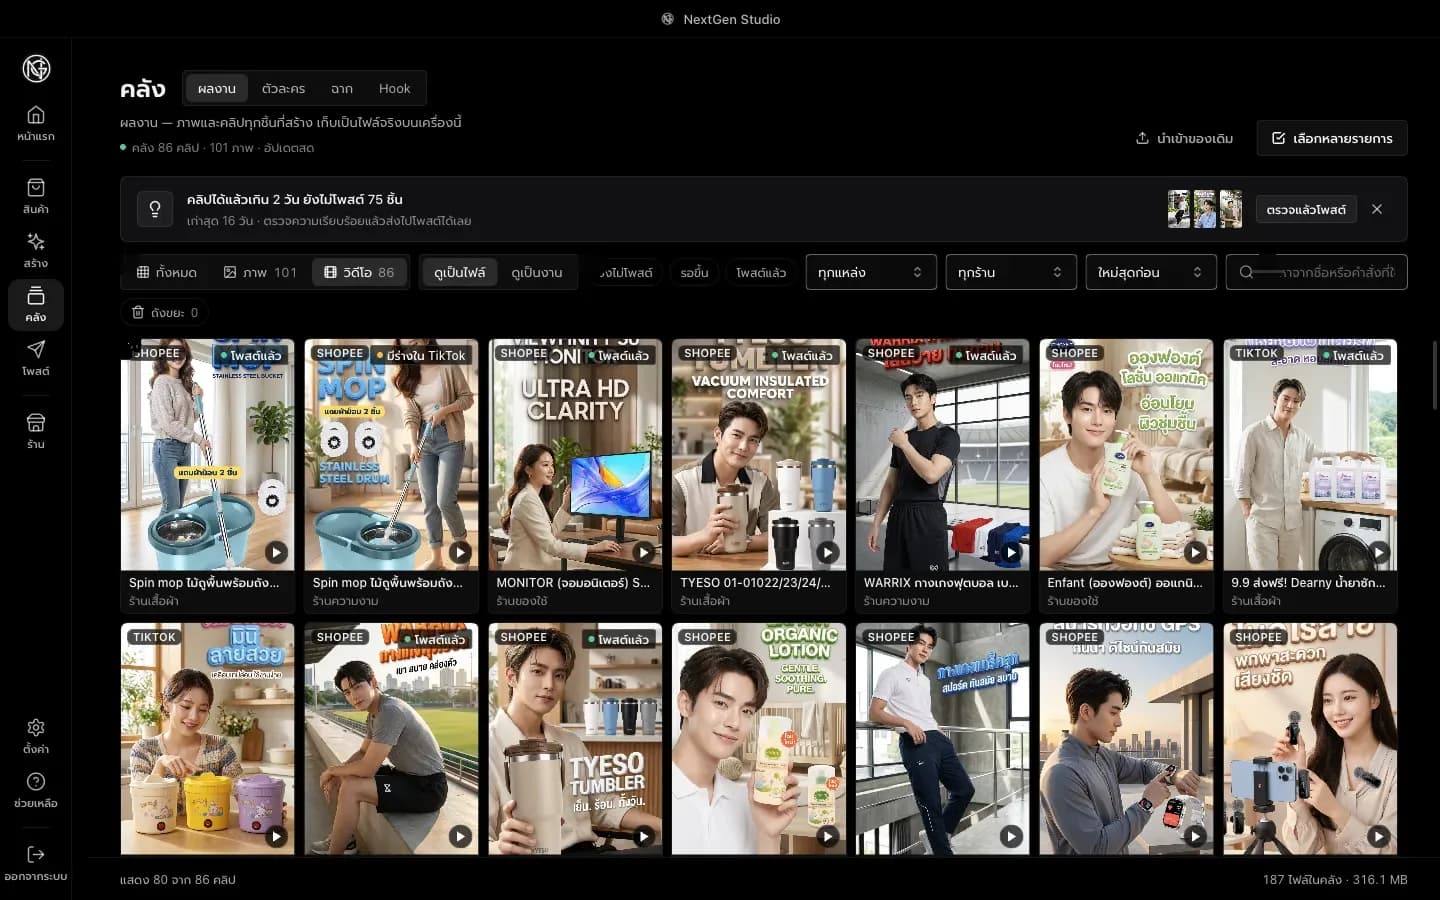Viewport: 1440px width, 900px height.
Task: Click the lightbulb tip icon in banner
Action: pyautogui.click(x=155, y=209)
